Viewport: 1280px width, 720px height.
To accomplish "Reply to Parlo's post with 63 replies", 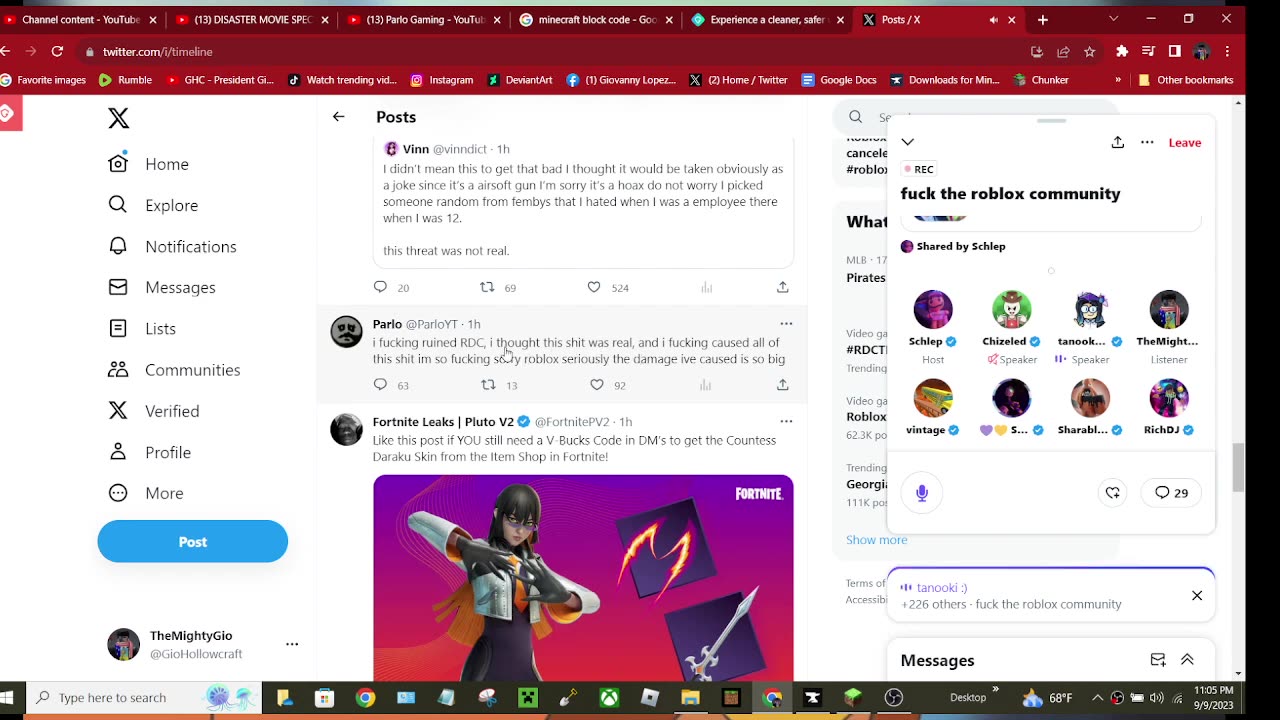I will point(380,385).
